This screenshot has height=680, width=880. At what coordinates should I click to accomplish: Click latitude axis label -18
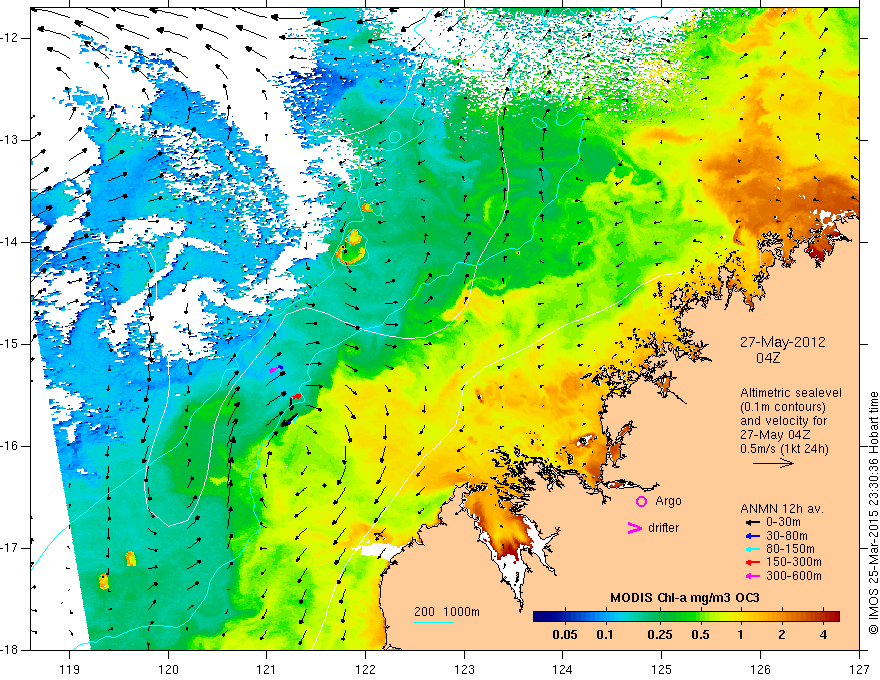[10, 650]
